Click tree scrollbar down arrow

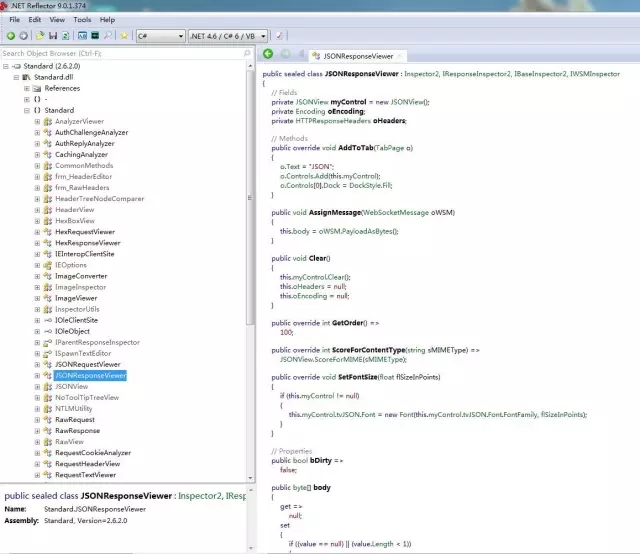pyautogui.click(x=250, y=478)
